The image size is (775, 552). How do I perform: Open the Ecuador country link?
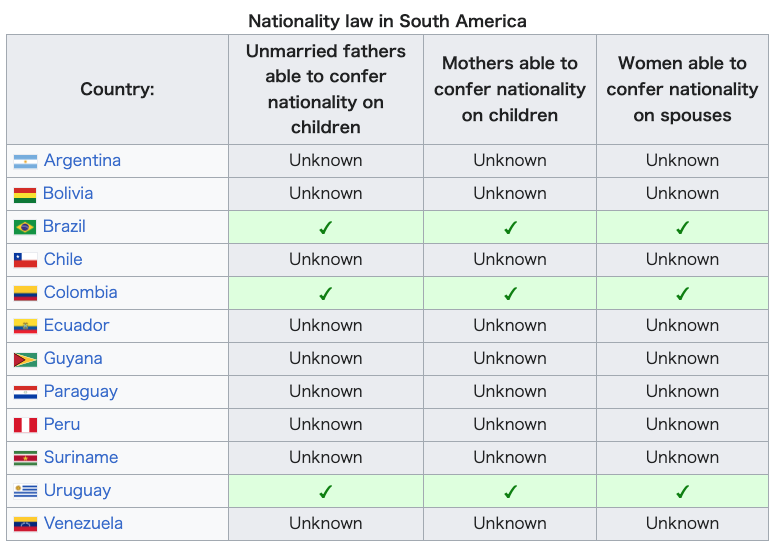click(77, 326)
